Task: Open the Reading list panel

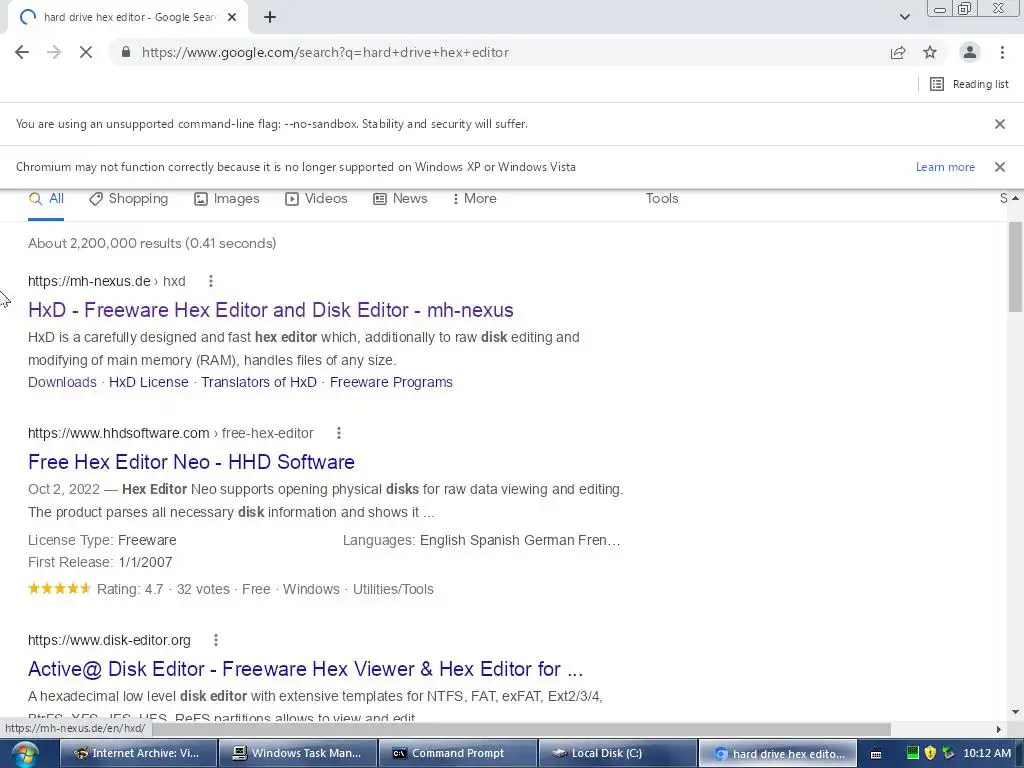Action: coord(969,84)
